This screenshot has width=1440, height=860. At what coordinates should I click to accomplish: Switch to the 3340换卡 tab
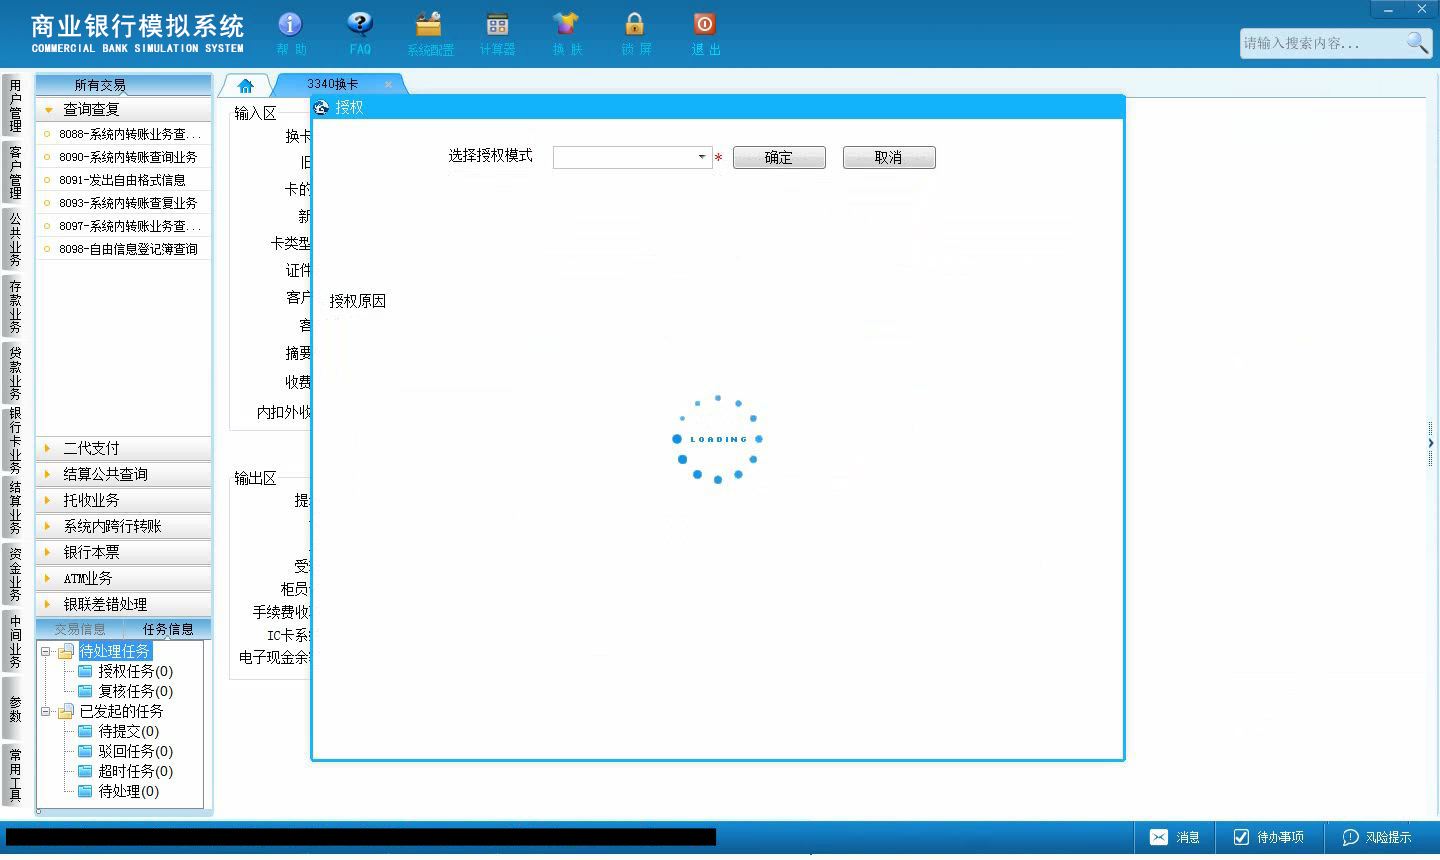tap(332, 85)
